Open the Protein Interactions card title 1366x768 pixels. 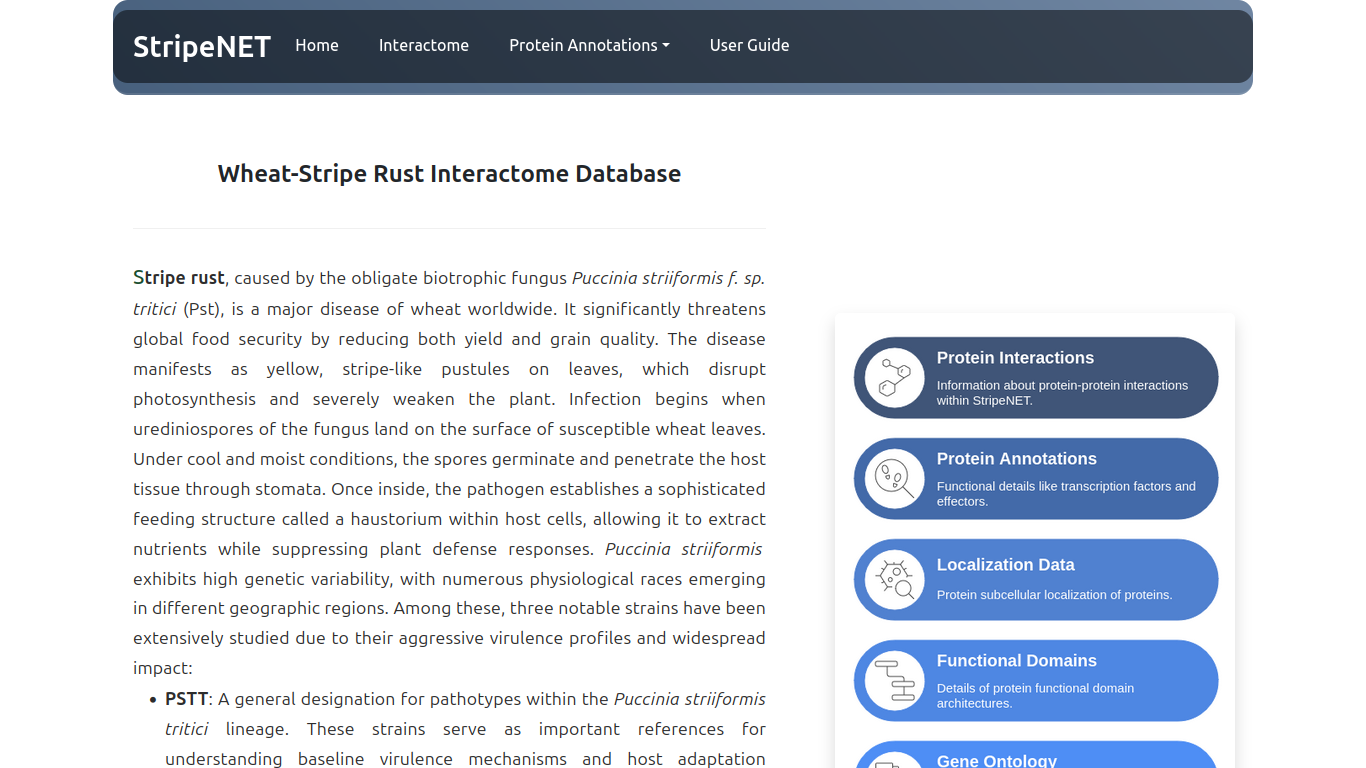(1015, 358)
